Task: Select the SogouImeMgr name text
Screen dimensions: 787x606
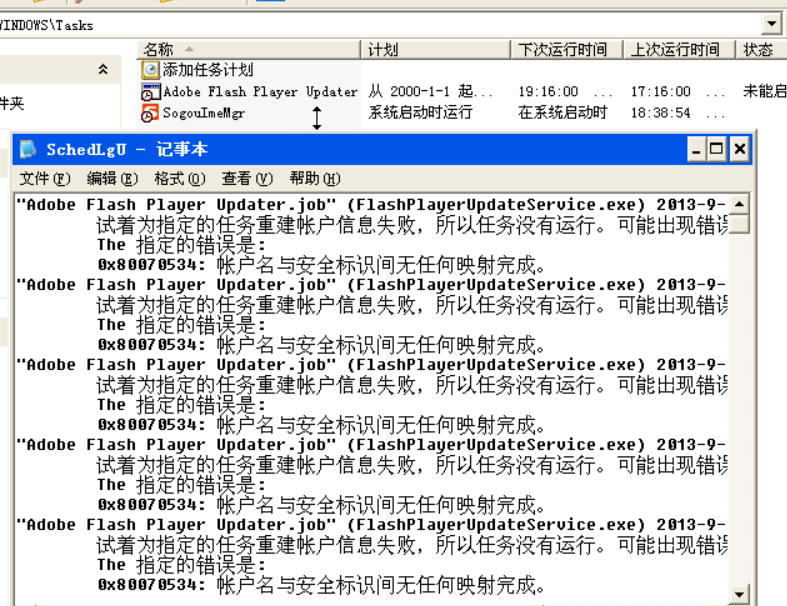Action: click(x=204, y=113)
